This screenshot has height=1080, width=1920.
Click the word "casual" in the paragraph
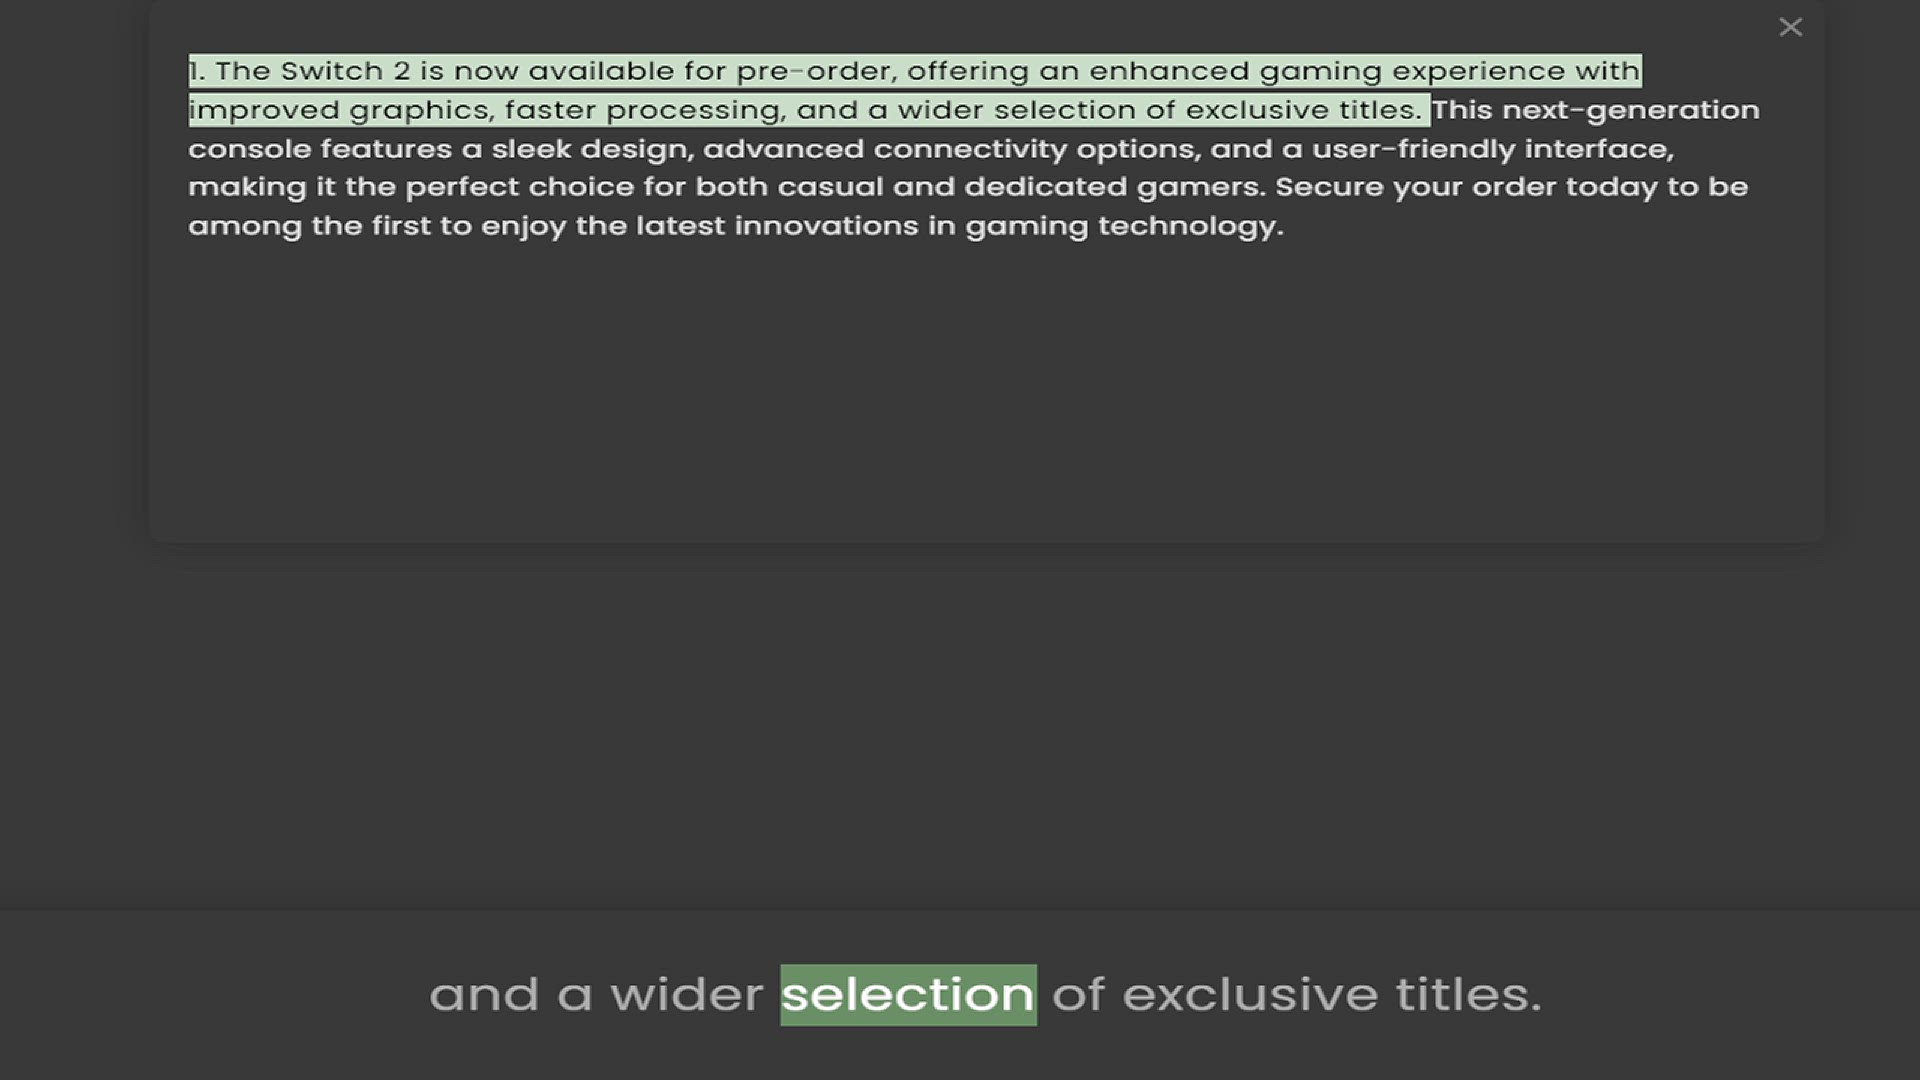point(830,187)
